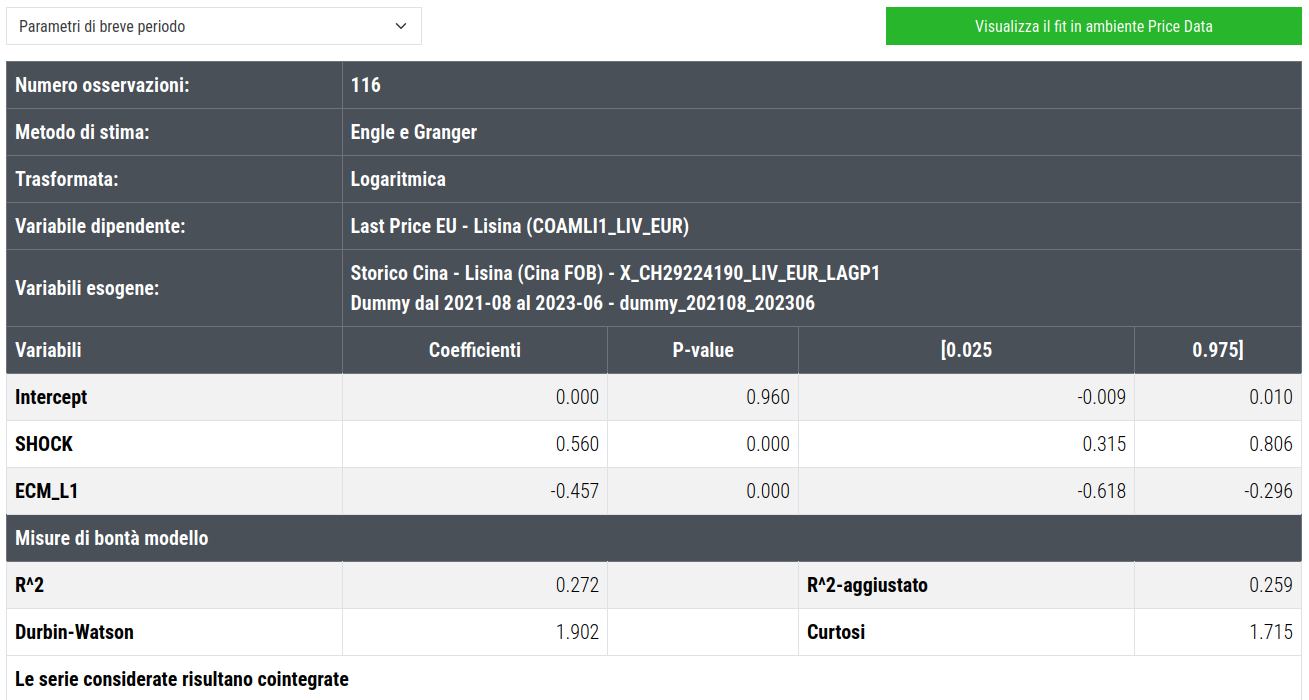Select the 'R^2-aggiustato' label
Viewport: 1309px width, 700px height.
(x=867, y=585)
